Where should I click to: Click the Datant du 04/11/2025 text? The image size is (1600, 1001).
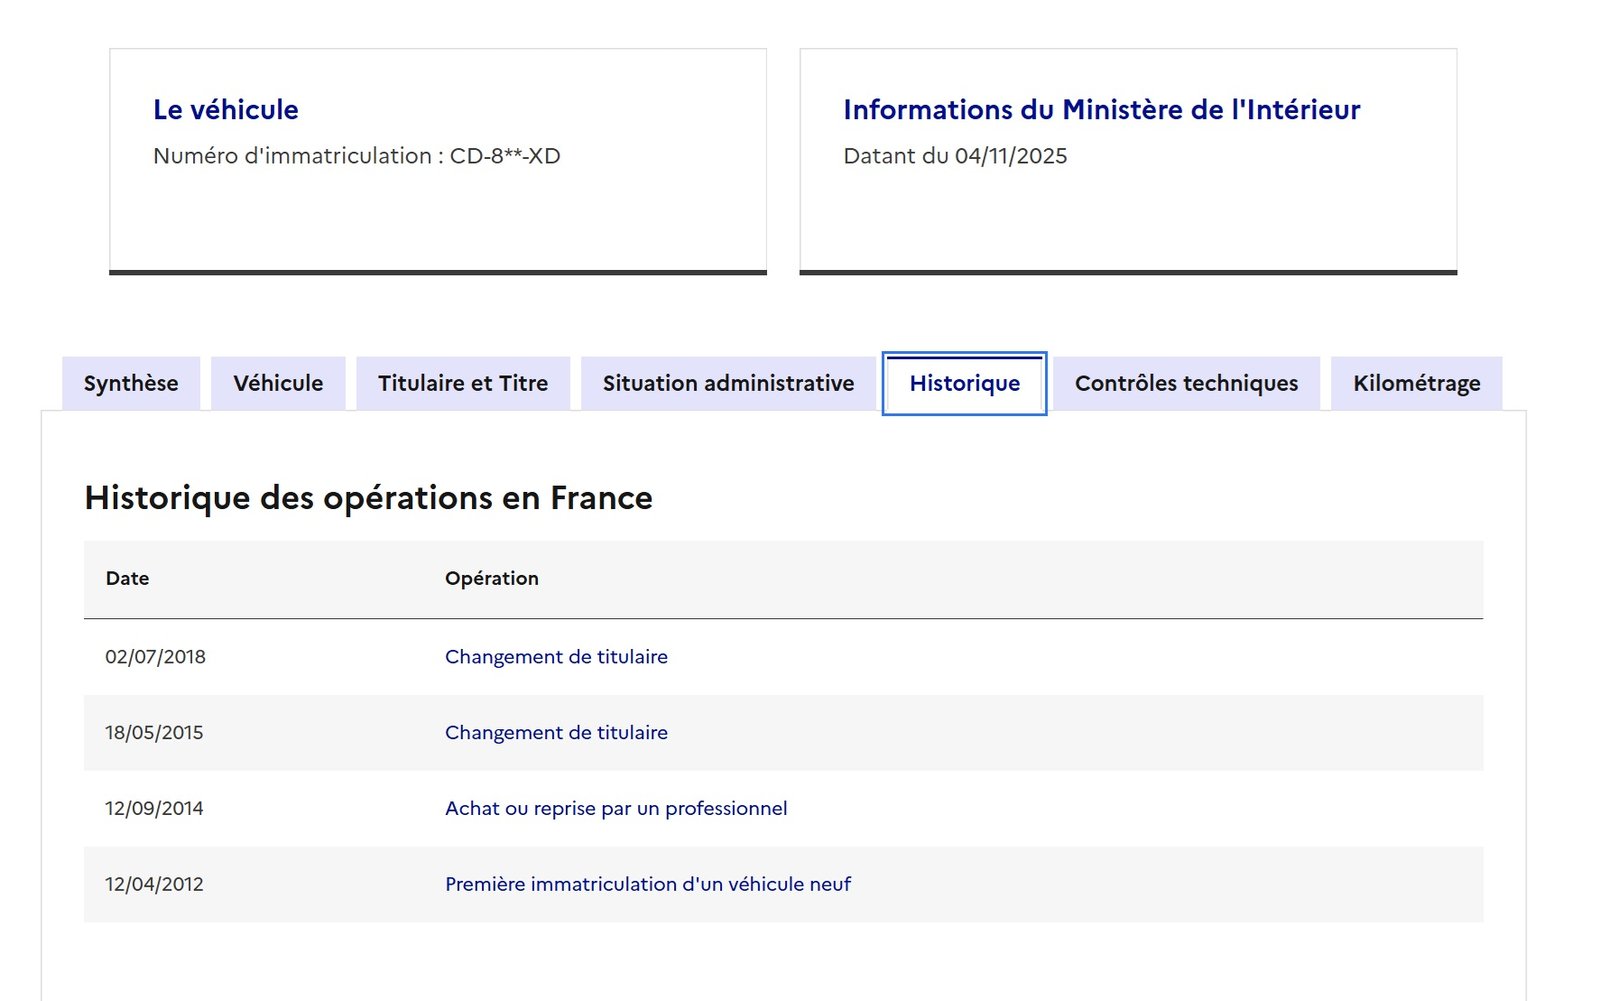click(x=955, y=156)
